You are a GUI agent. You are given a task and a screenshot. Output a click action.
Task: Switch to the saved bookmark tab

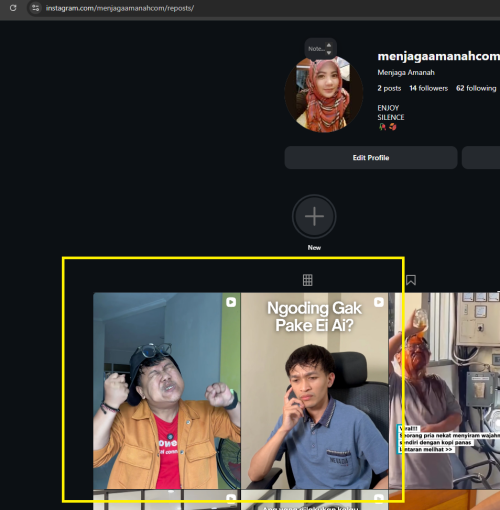pyautogui.click(x=411, y=280)
